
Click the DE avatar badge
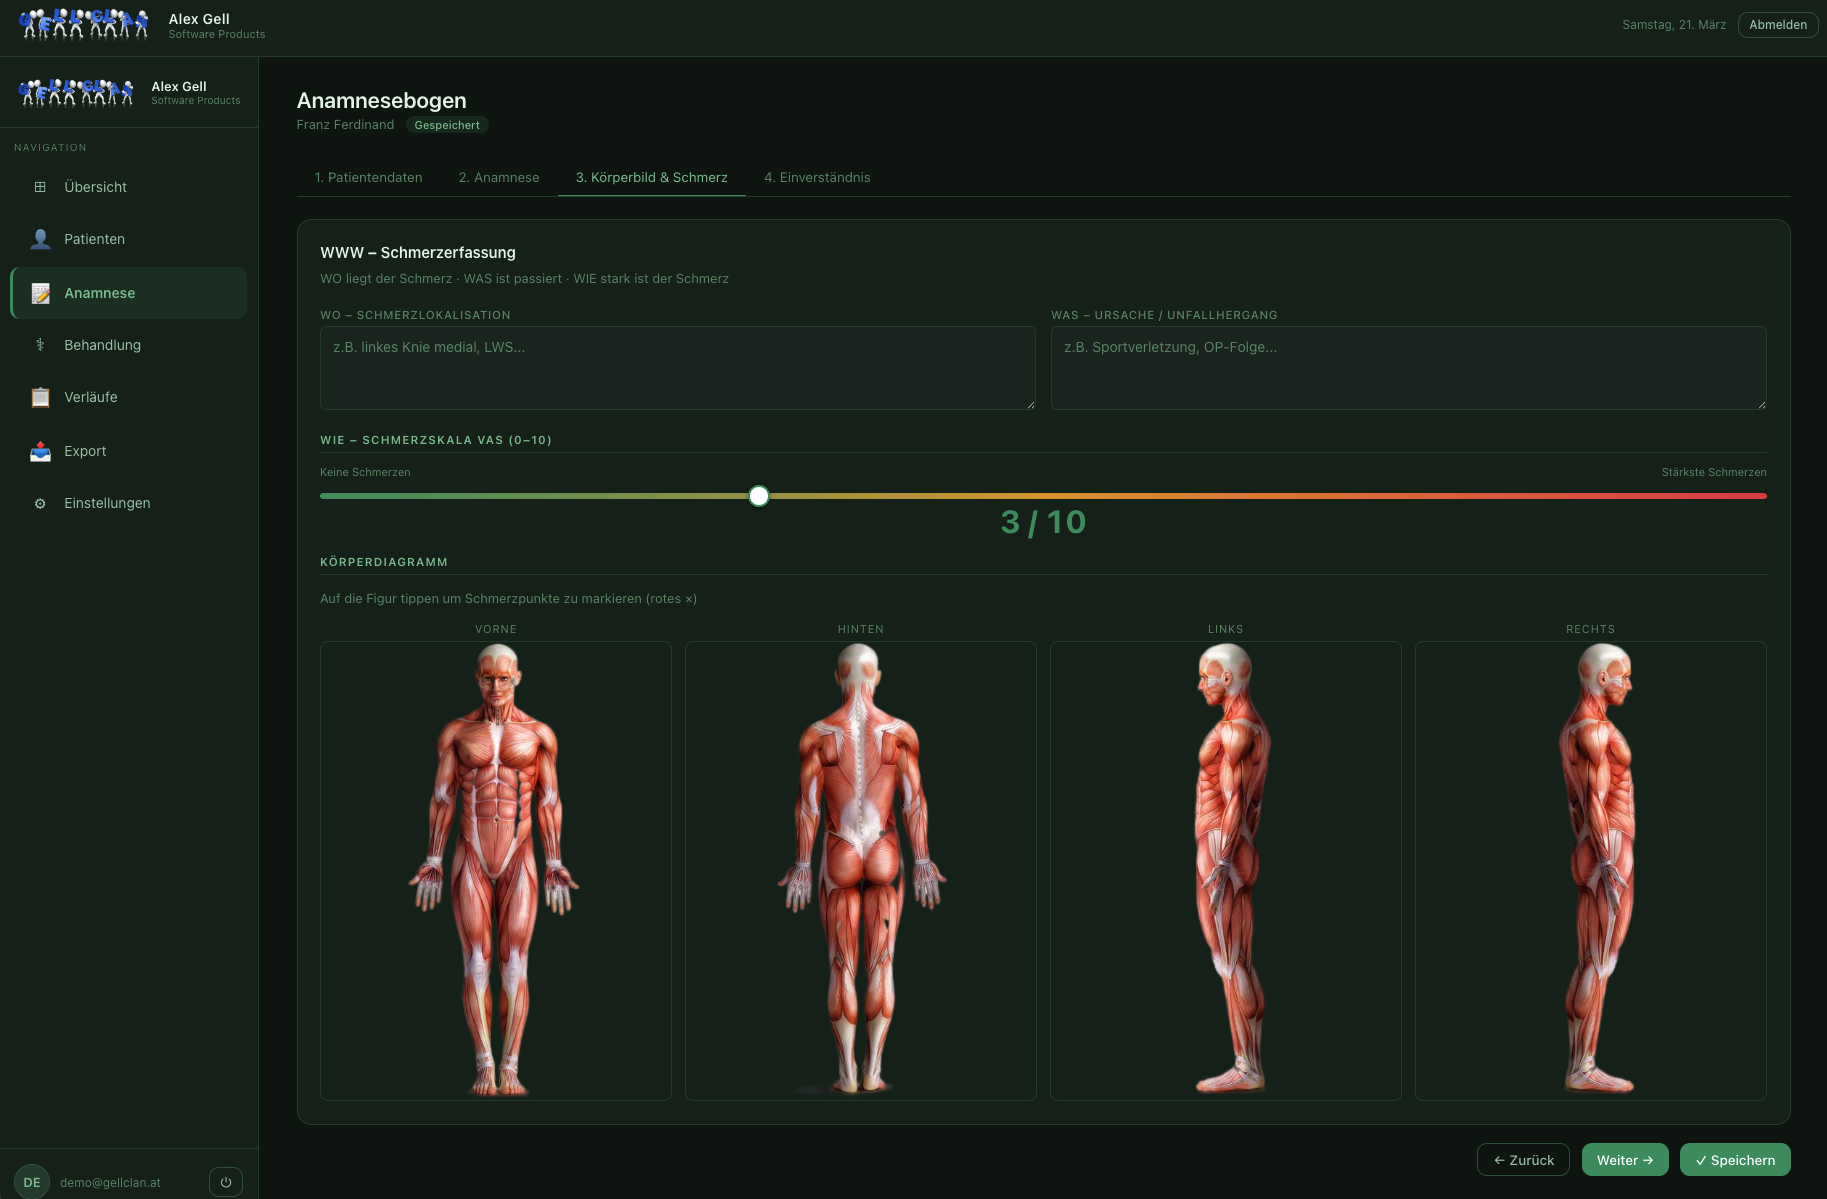(32, 1182)
